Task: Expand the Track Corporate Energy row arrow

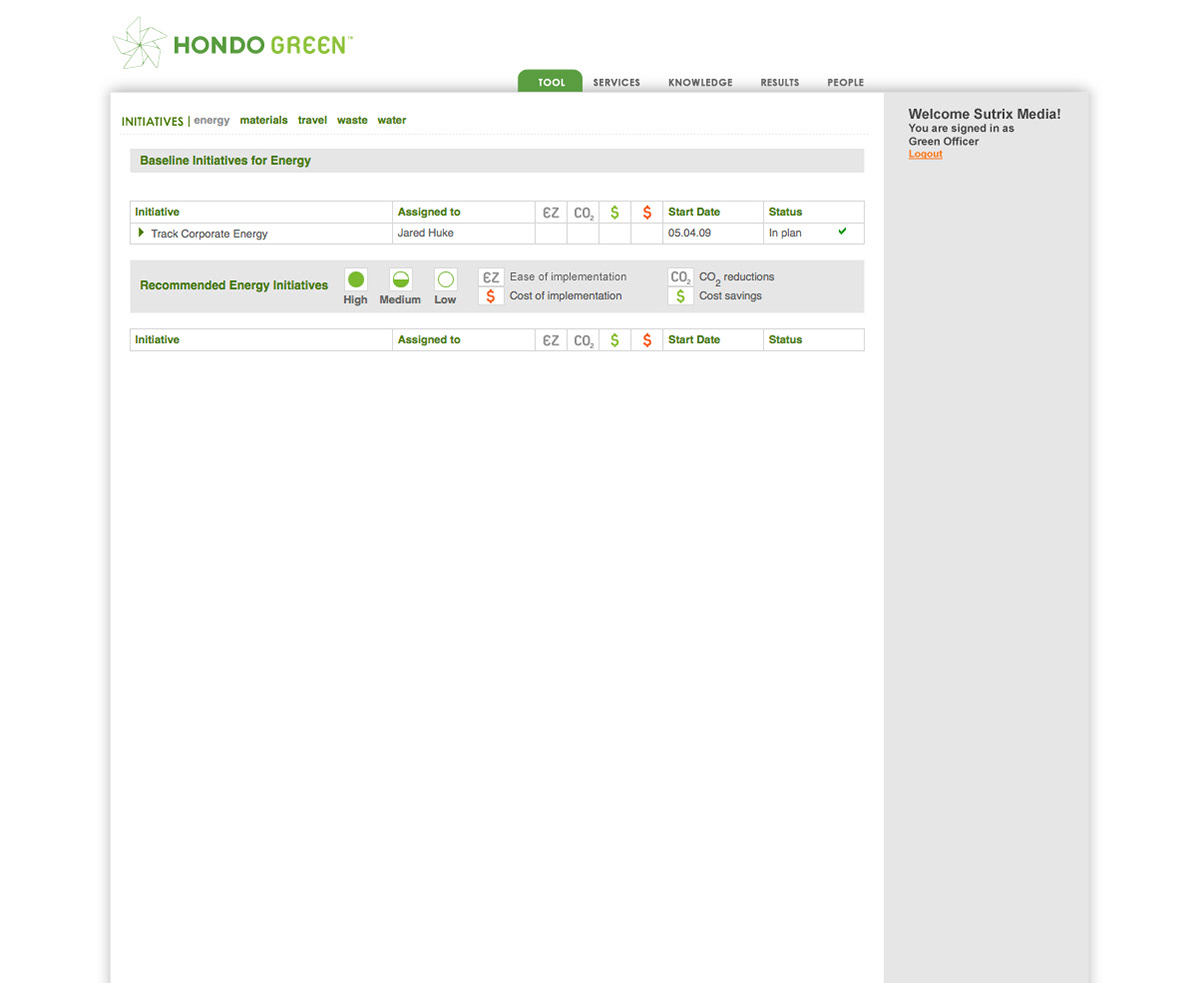Action: coord(141,233)
